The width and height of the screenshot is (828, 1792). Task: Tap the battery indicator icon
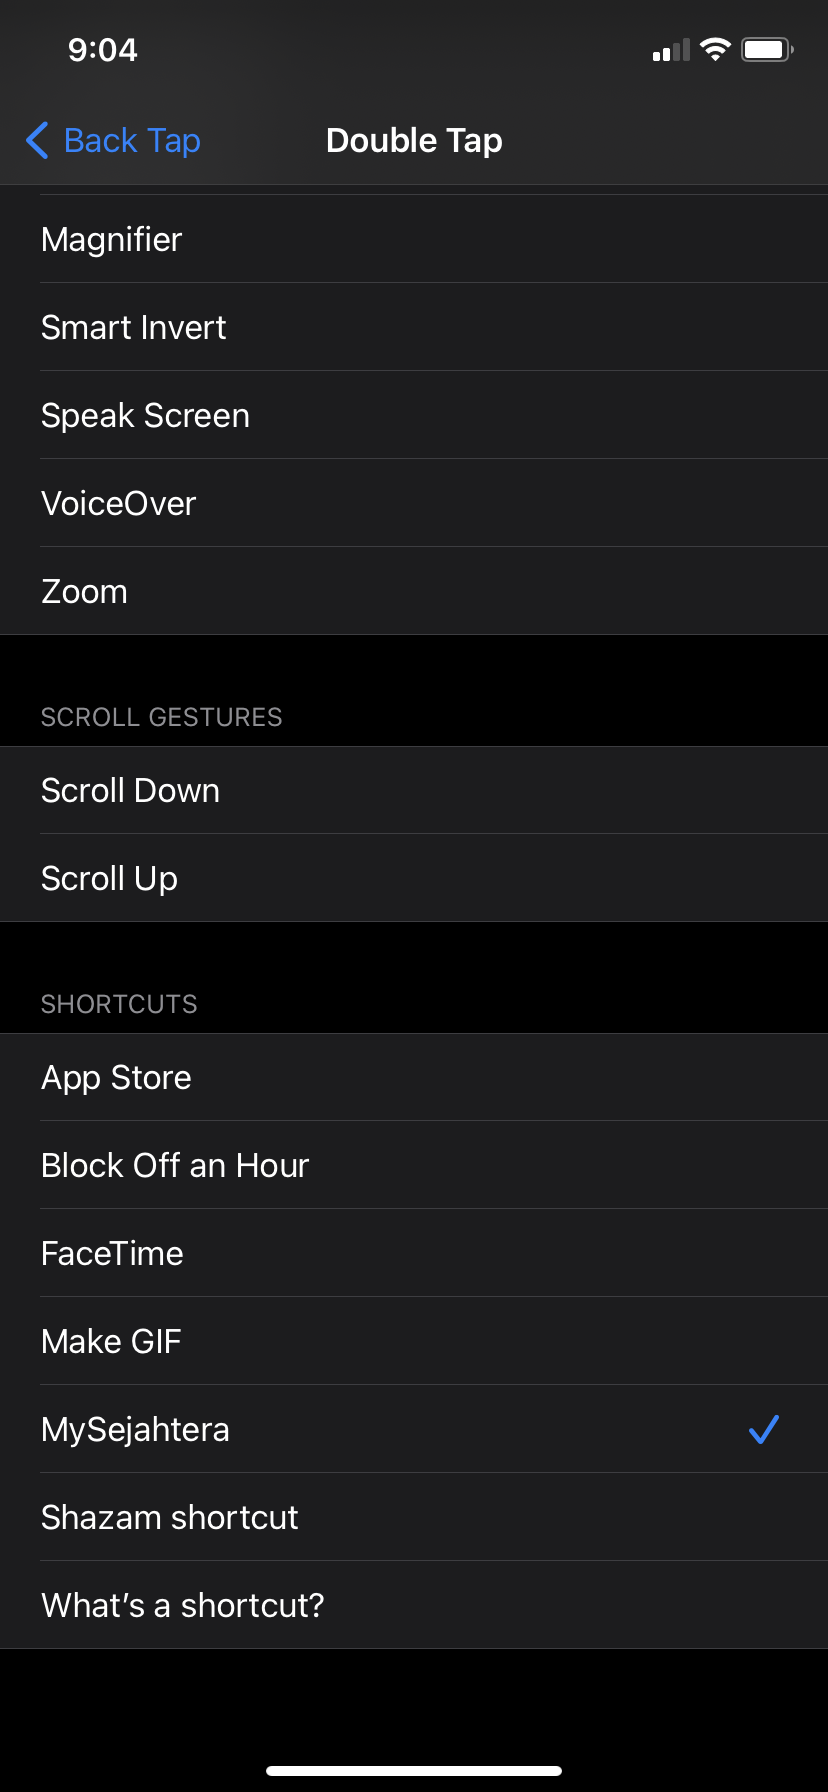point(766,50)
